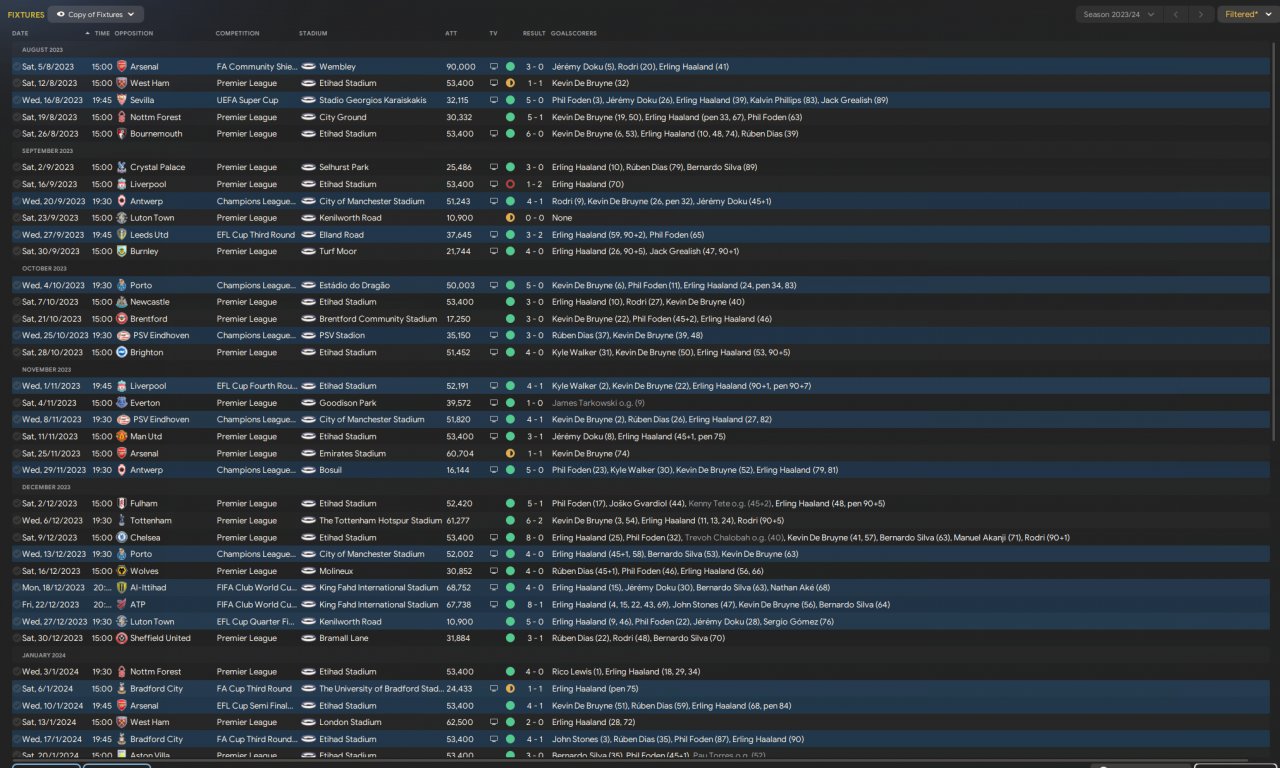1280x768 pixels.
Task: Open the EFL Cup Third Round competition link
Action: coord(256,235)
